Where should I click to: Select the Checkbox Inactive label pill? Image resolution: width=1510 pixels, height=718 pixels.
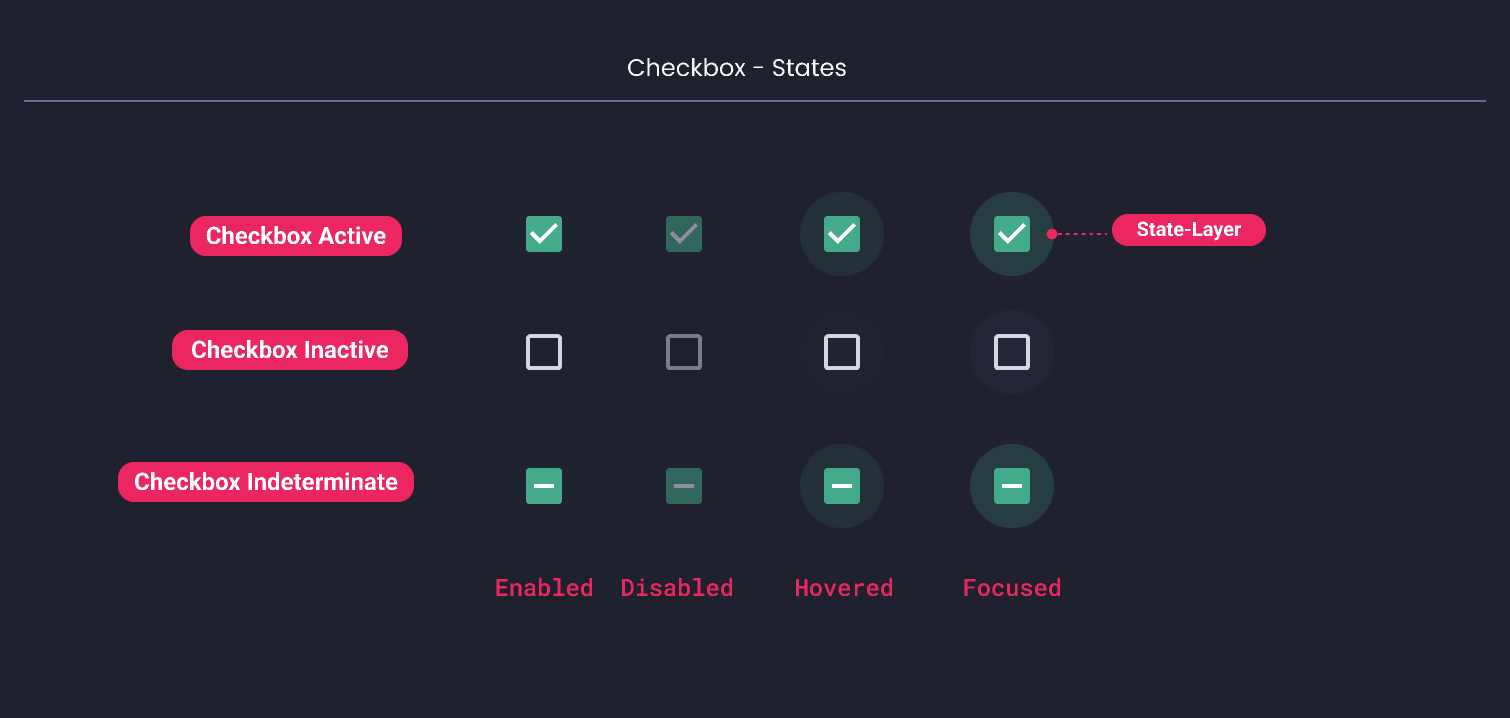[290, 350]
